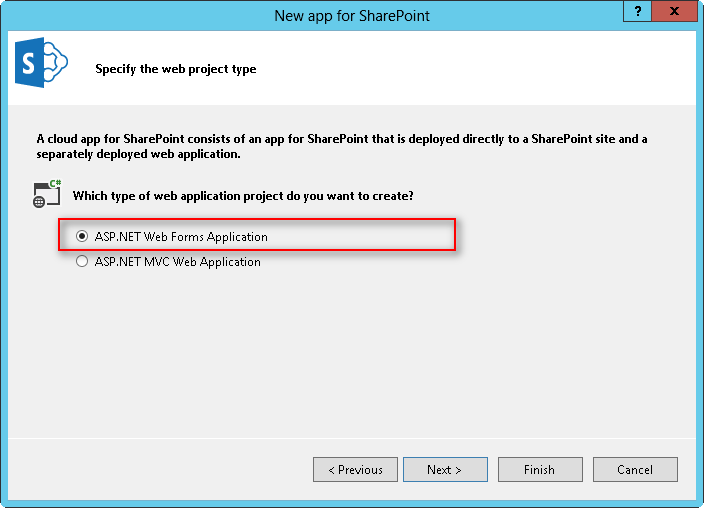Viewport: 704px width, 508px height.
Task: Close the New app for SharePoint dialog
Action: pos(676,10)
